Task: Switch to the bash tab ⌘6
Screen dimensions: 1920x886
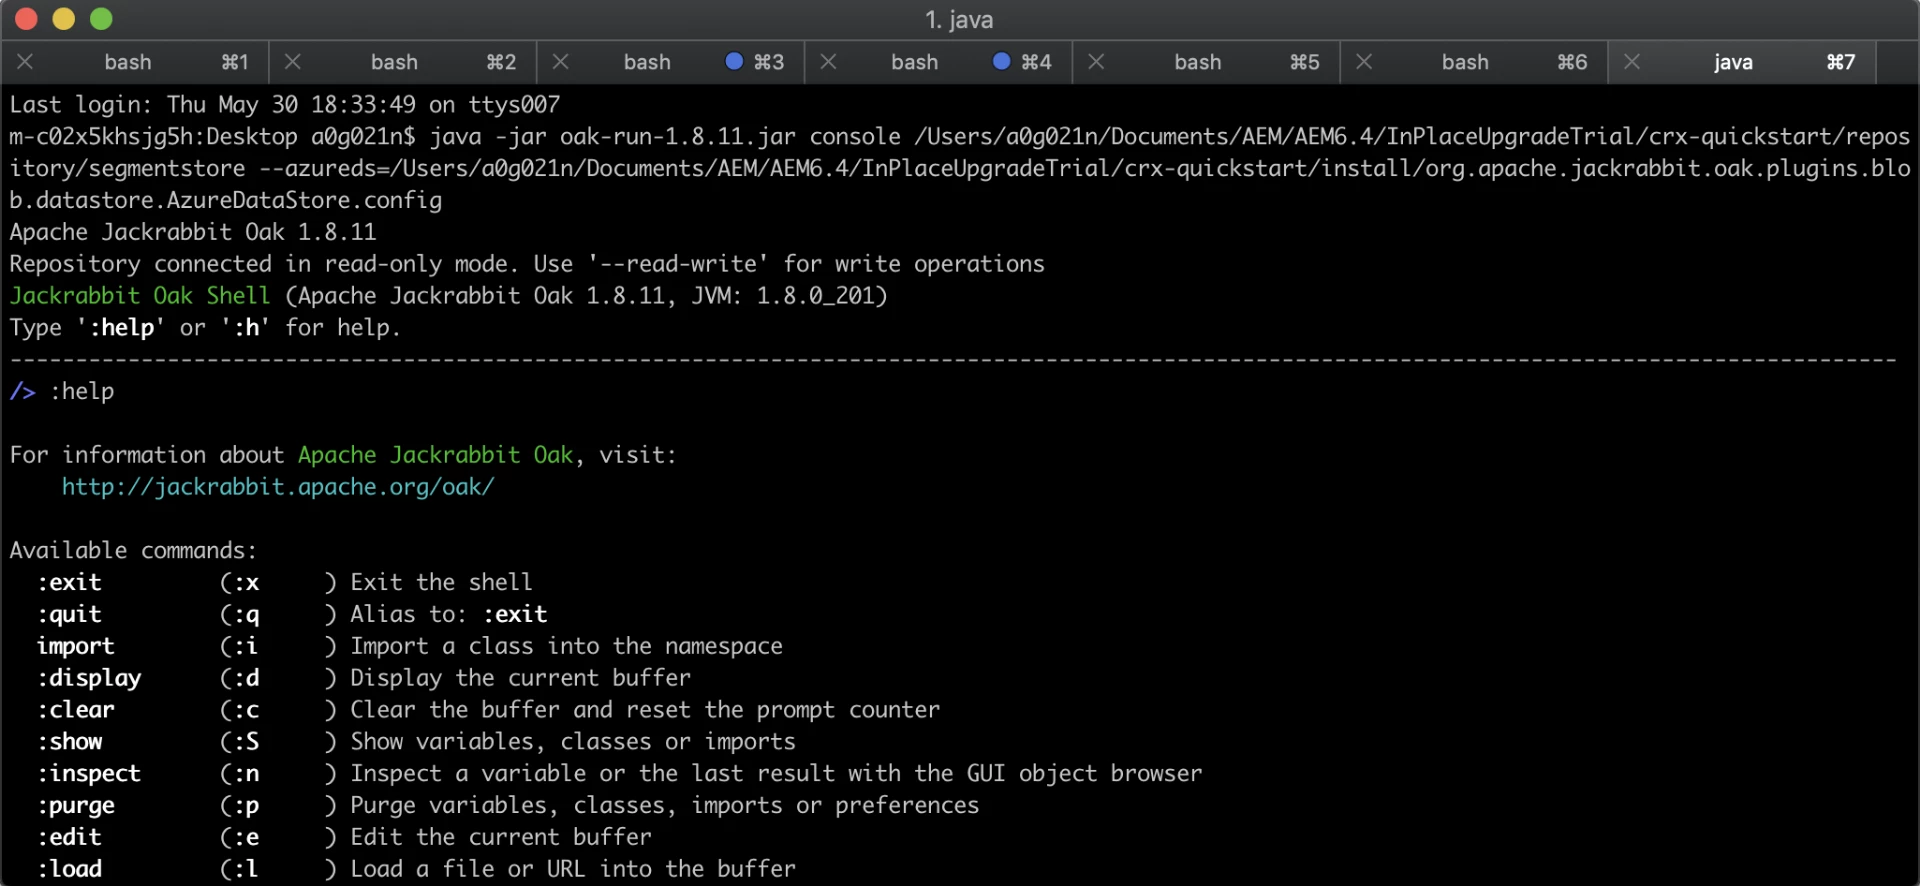Action: pyautogui.click(x=1475, y=62)
